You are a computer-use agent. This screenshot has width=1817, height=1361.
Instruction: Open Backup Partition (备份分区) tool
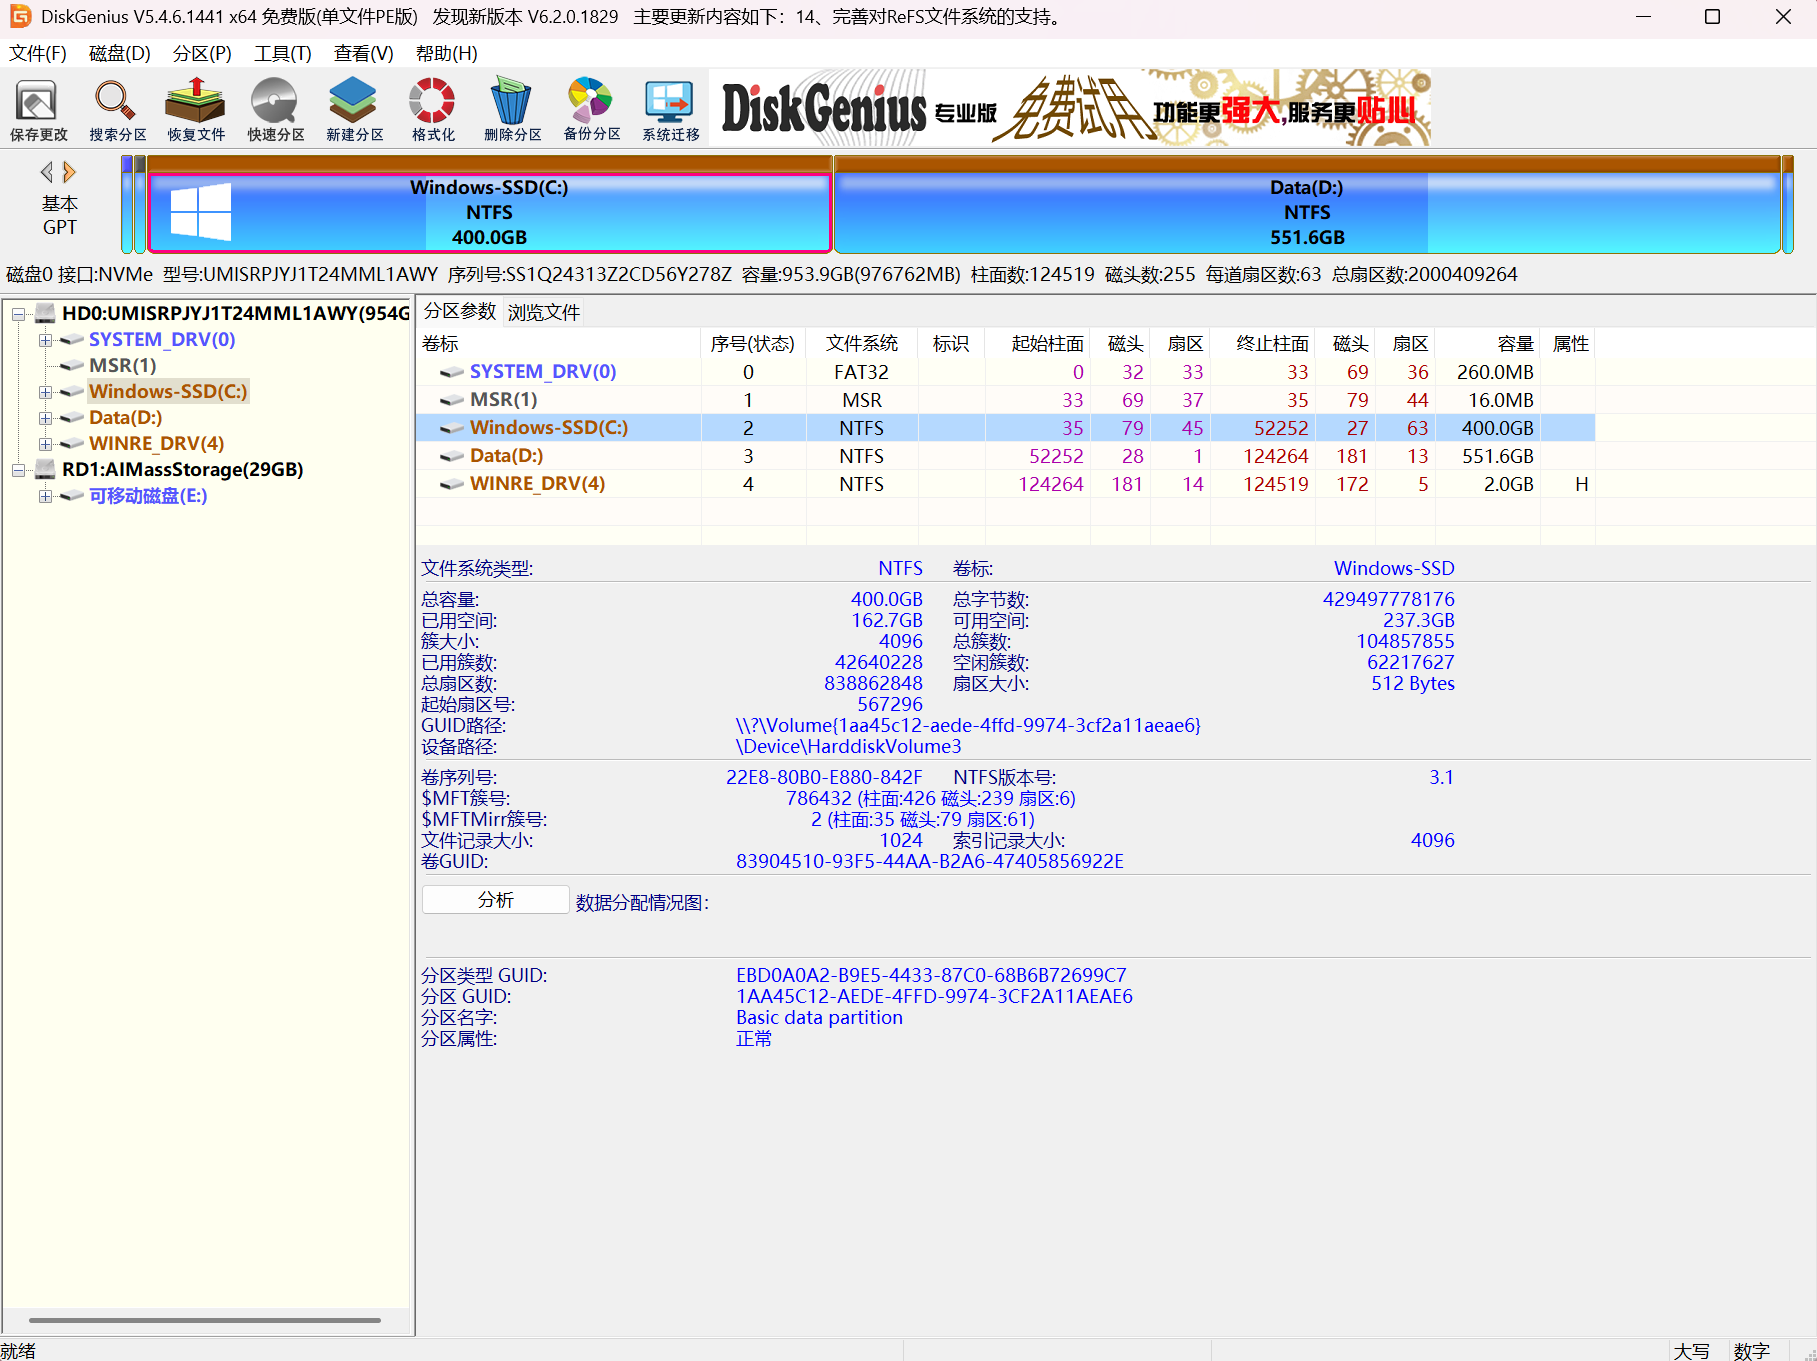click(591, 109)
